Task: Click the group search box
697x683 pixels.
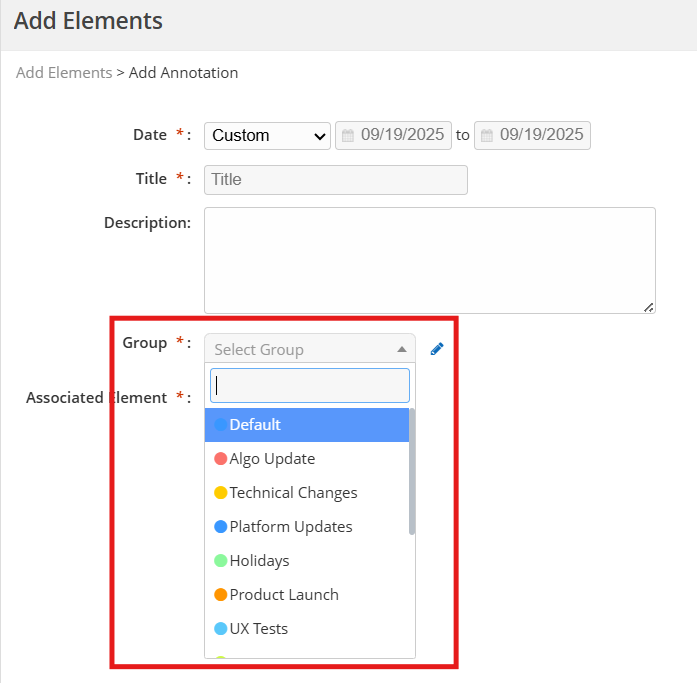Action: coord(309,385)
